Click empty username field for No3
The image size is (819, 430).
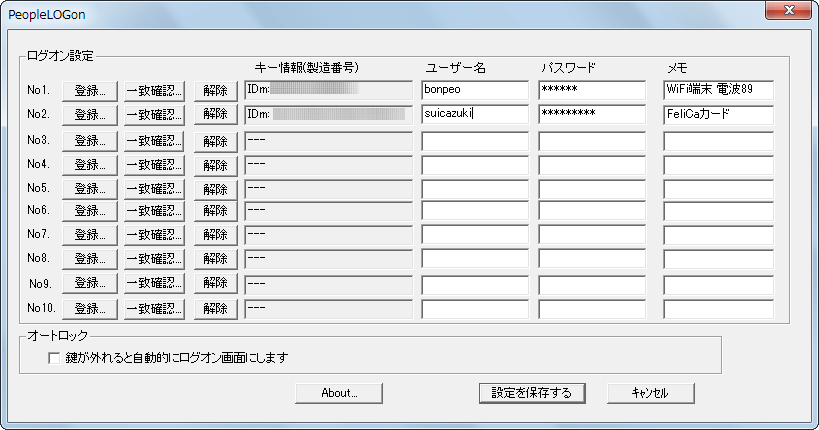pos(475,141)
